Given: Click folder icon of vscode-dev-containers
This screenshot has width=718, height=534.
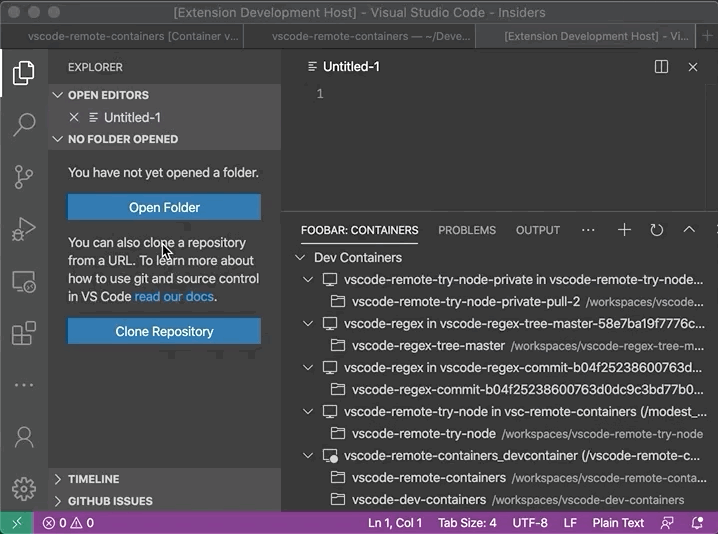Looking at the screenshot, I should click(337, 499).
